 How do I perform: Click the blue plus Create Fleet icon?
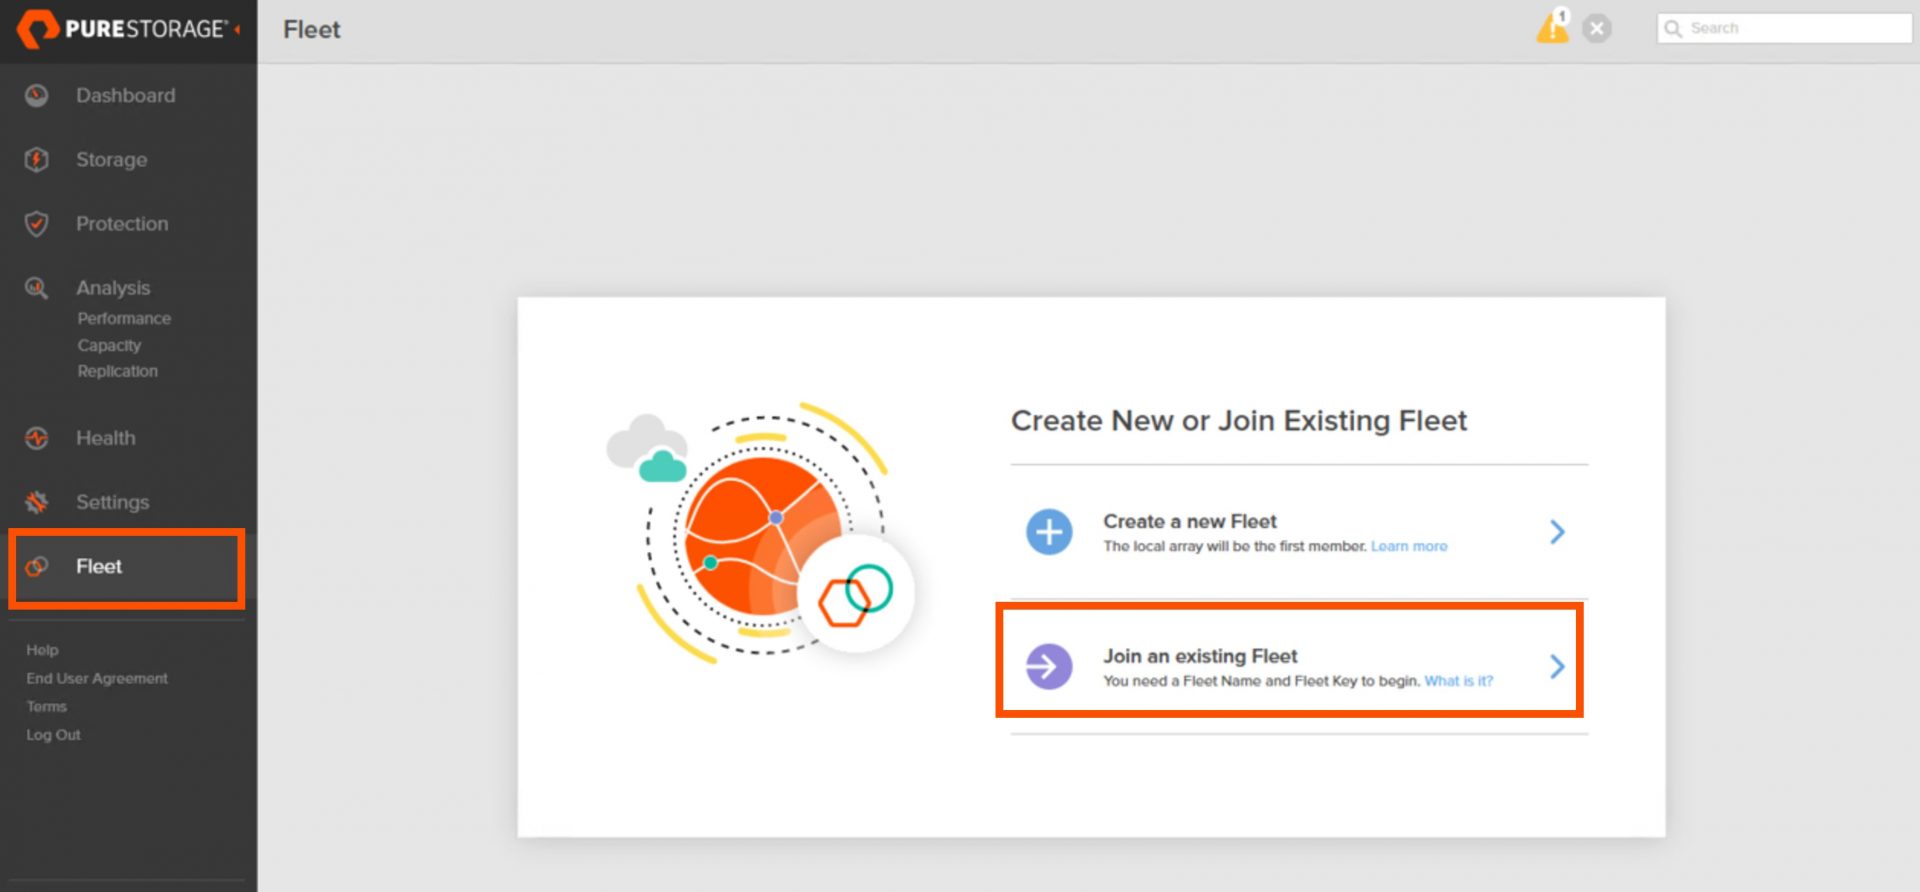(x=1049, y=532)
